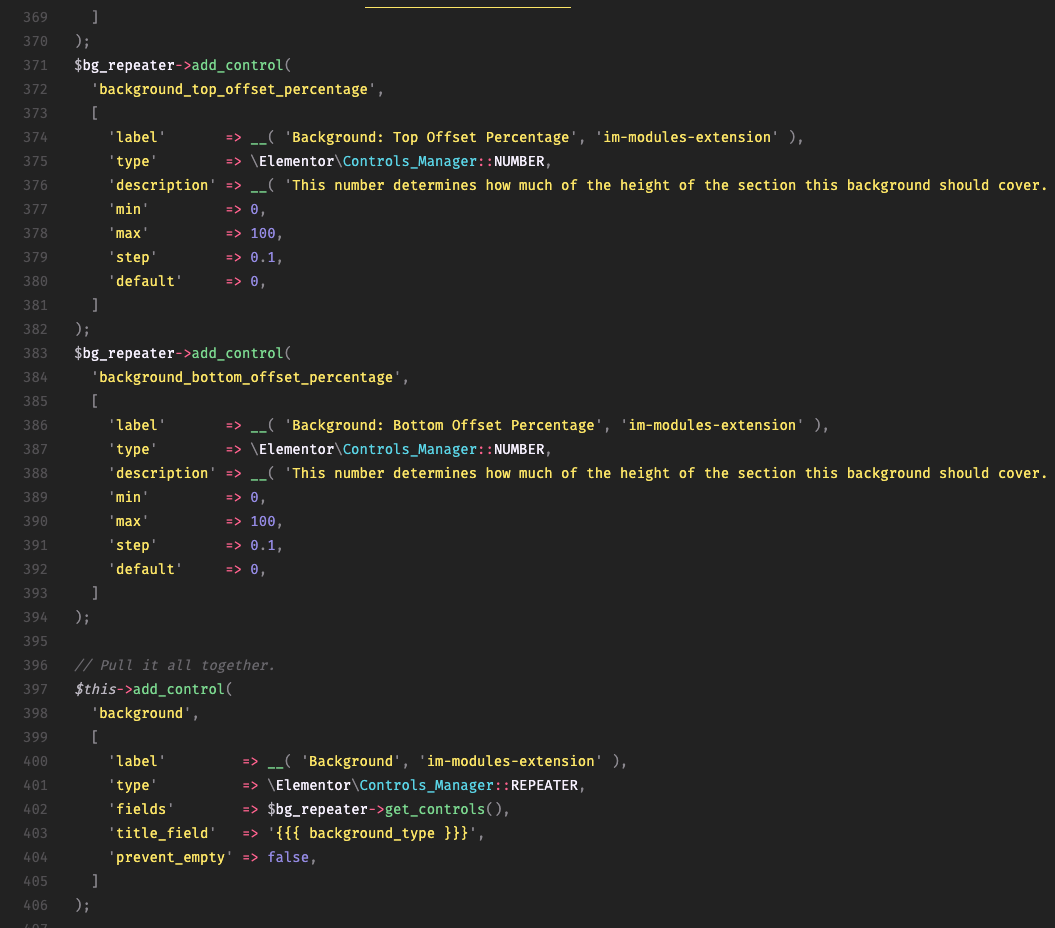Click $bg_repeater variable on line 402
This screenshot has width=1055, height=928.
coord(318,810)
